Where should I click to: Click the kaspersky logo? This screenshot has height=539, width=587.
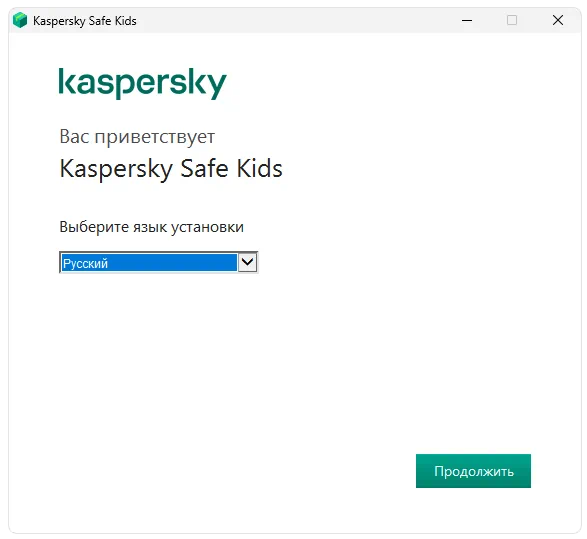[143, 83]
